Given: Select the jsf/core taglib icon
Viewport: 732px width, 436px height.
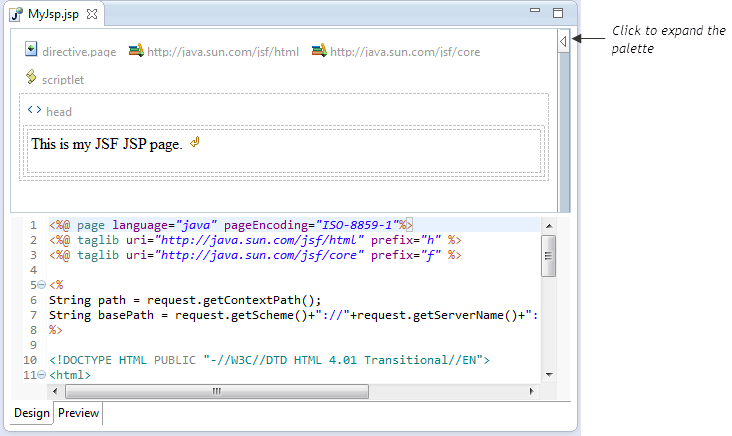Looking at the screenshot, I should point(319,50).
